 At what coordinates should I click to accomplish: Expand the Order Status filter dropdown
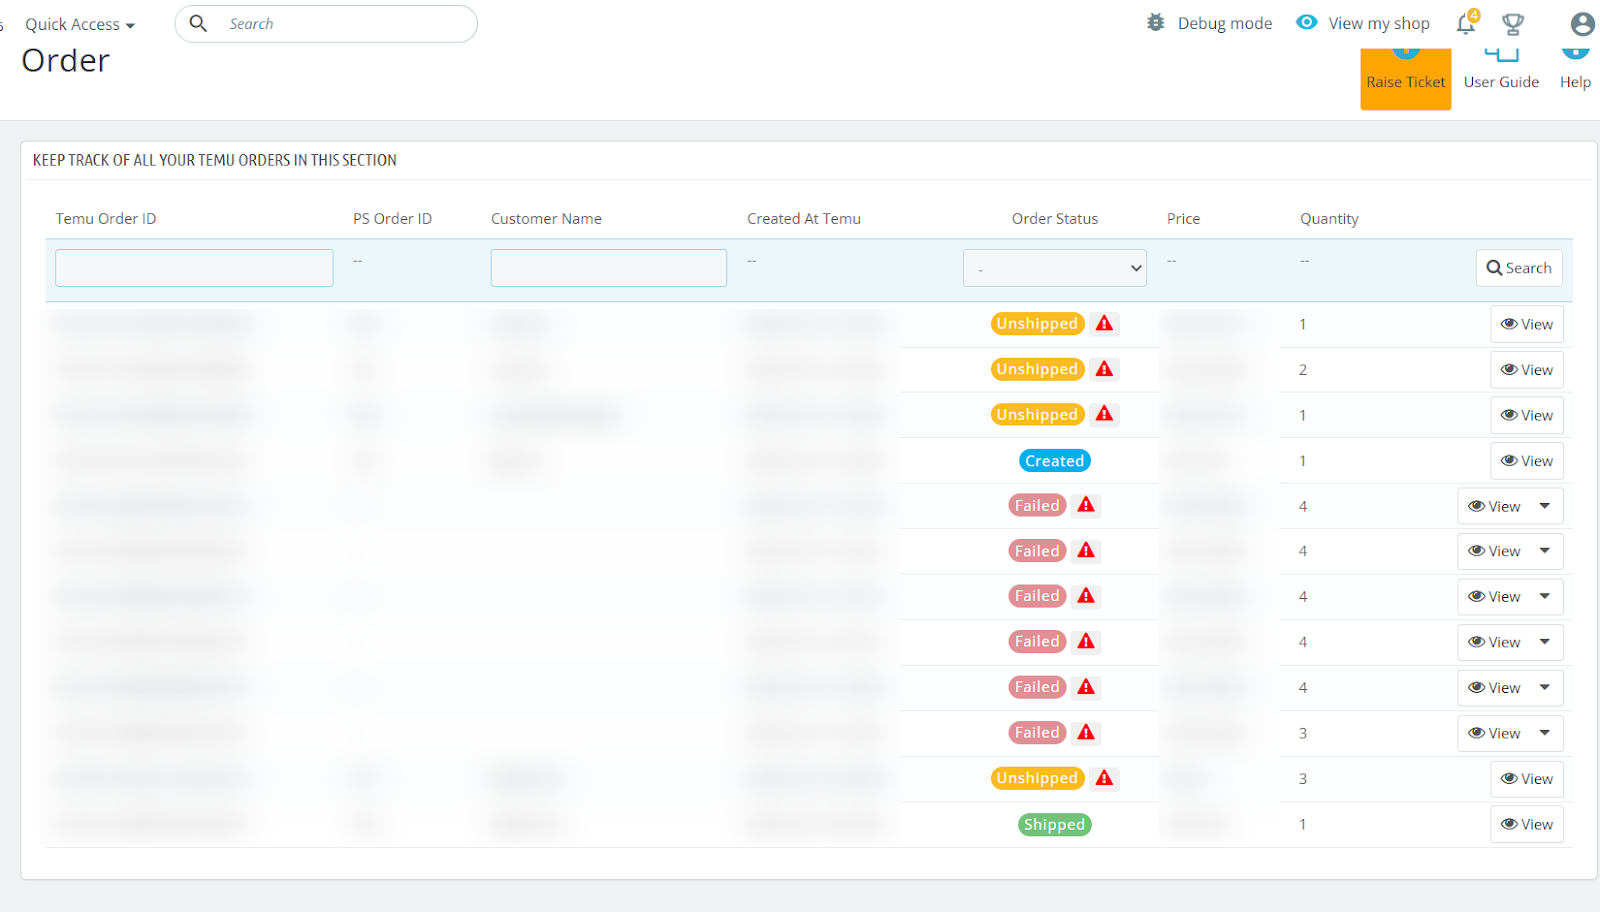(1054, 268)
